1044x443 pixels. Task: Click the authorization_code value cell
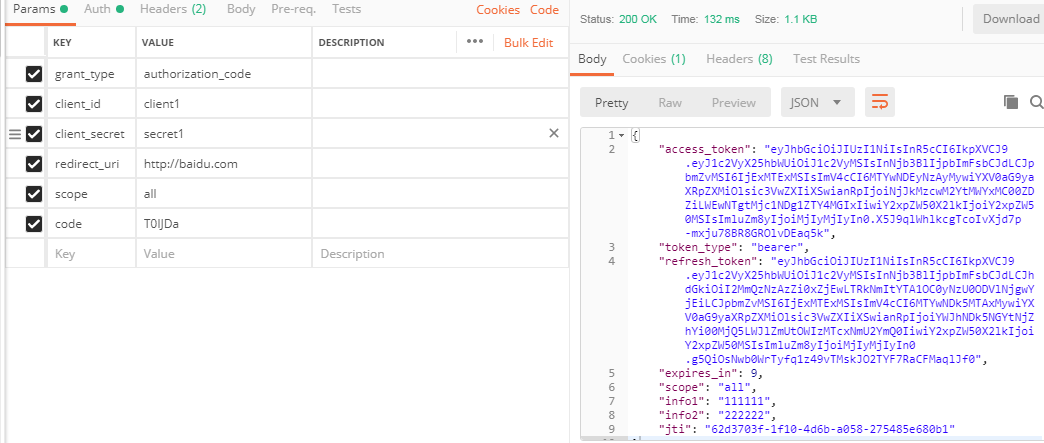224,74
